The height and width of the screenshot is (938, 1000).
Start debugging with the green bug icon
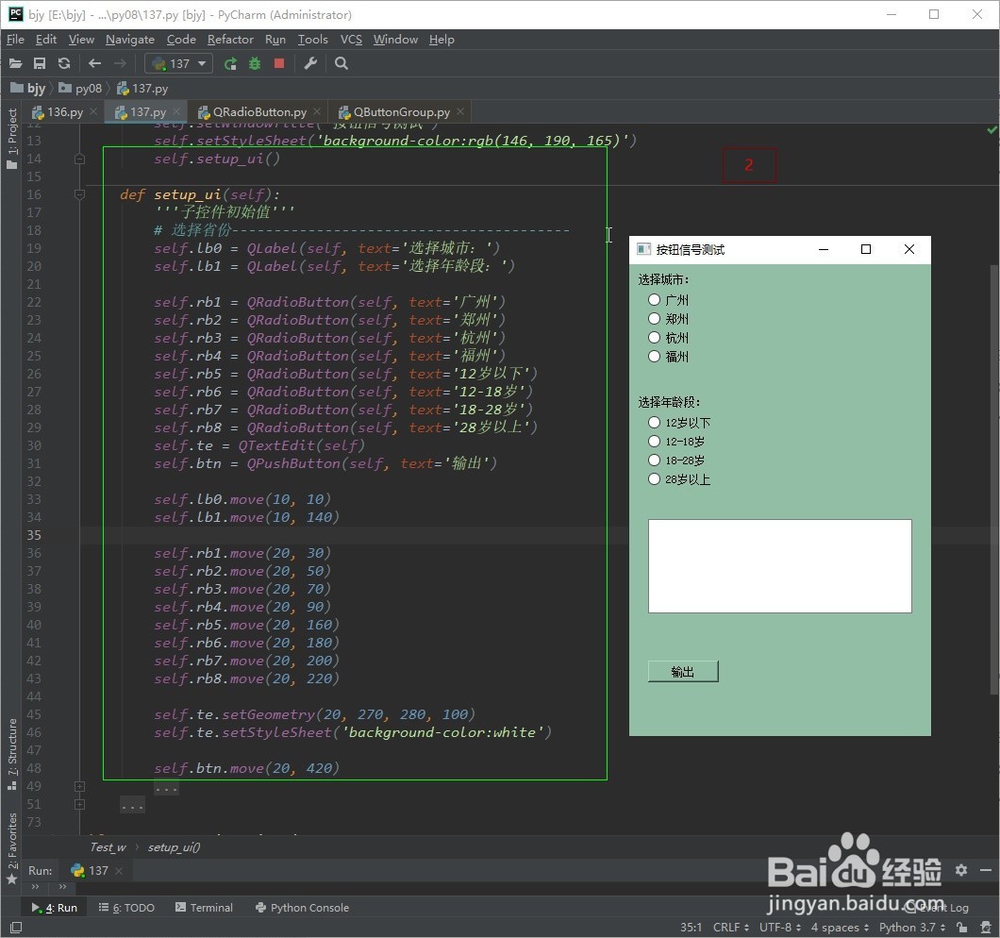coord(254,63)
